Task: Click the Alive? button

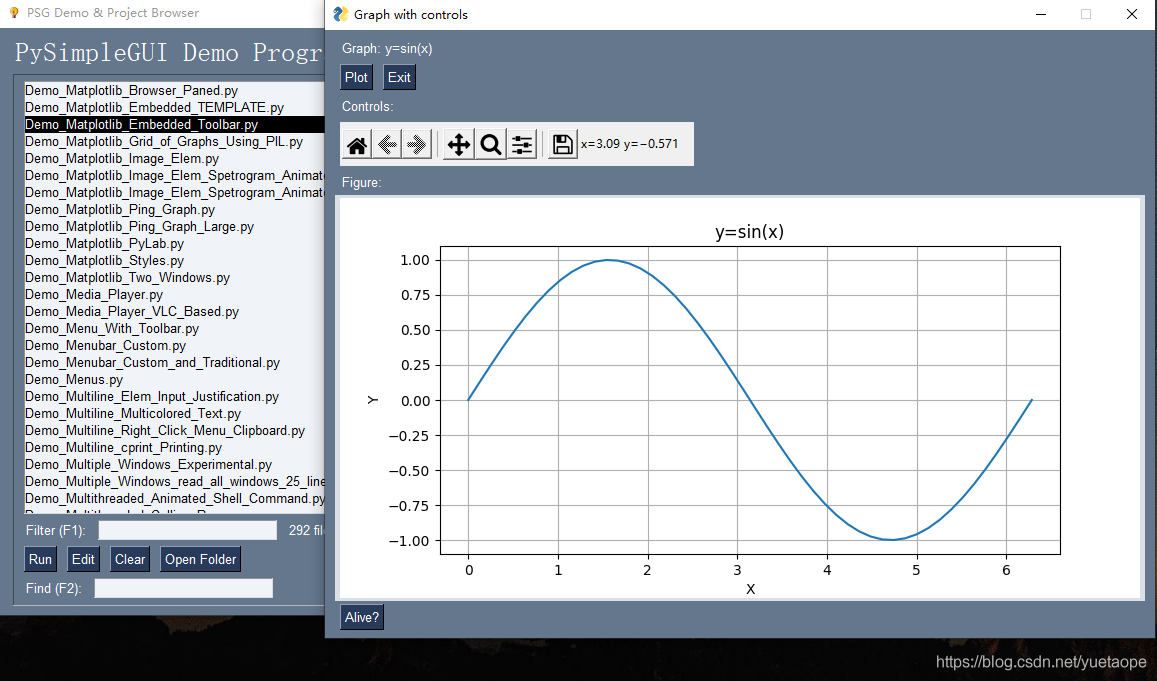Action: click(362, 618)
